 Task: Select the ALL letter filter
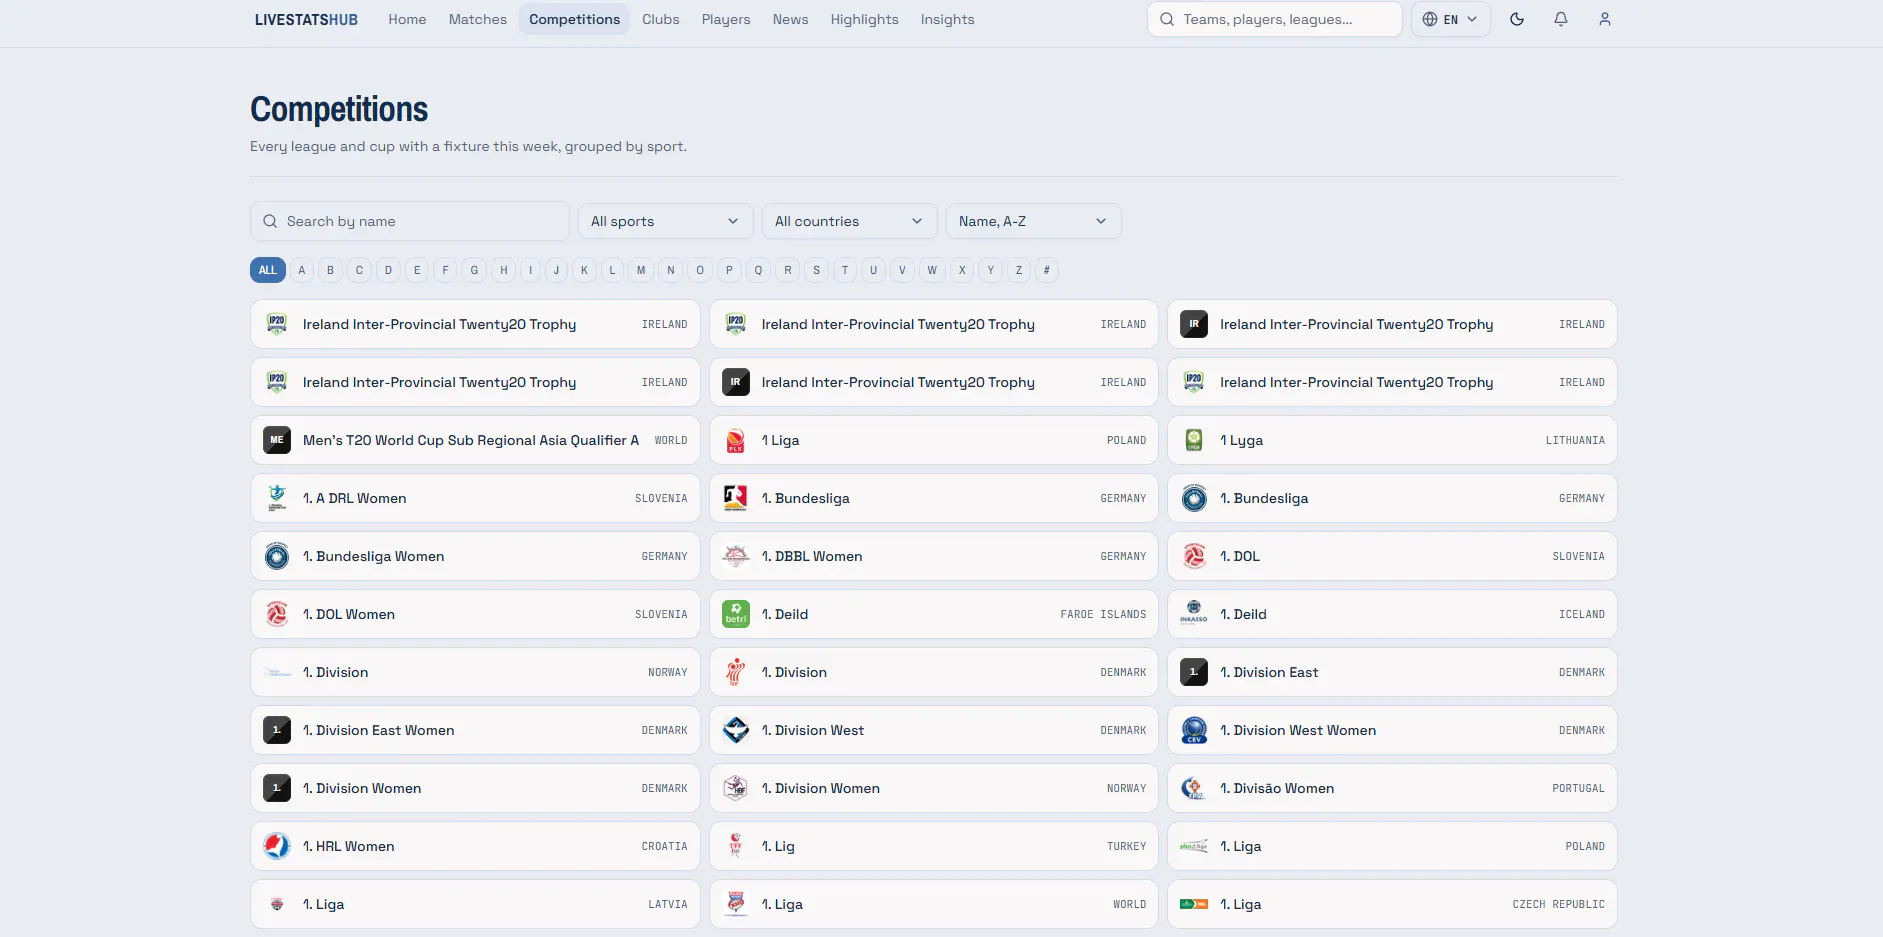(x=268, y=270)
